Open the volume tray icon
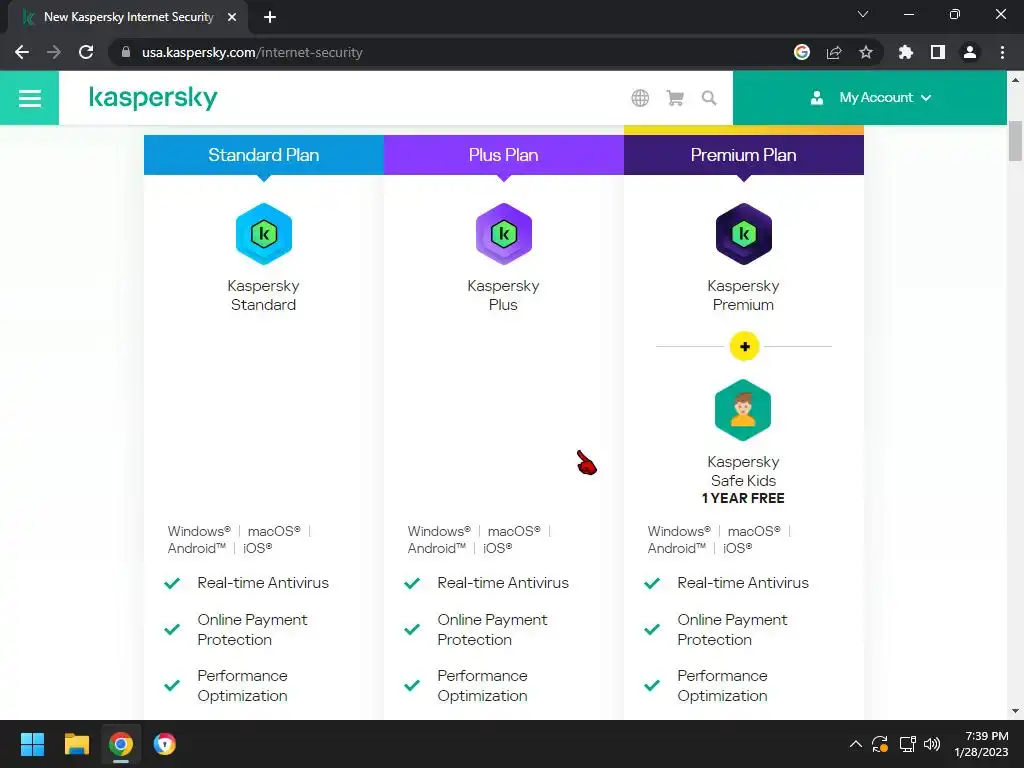1024x768 pixels. [x=932, y=744]
